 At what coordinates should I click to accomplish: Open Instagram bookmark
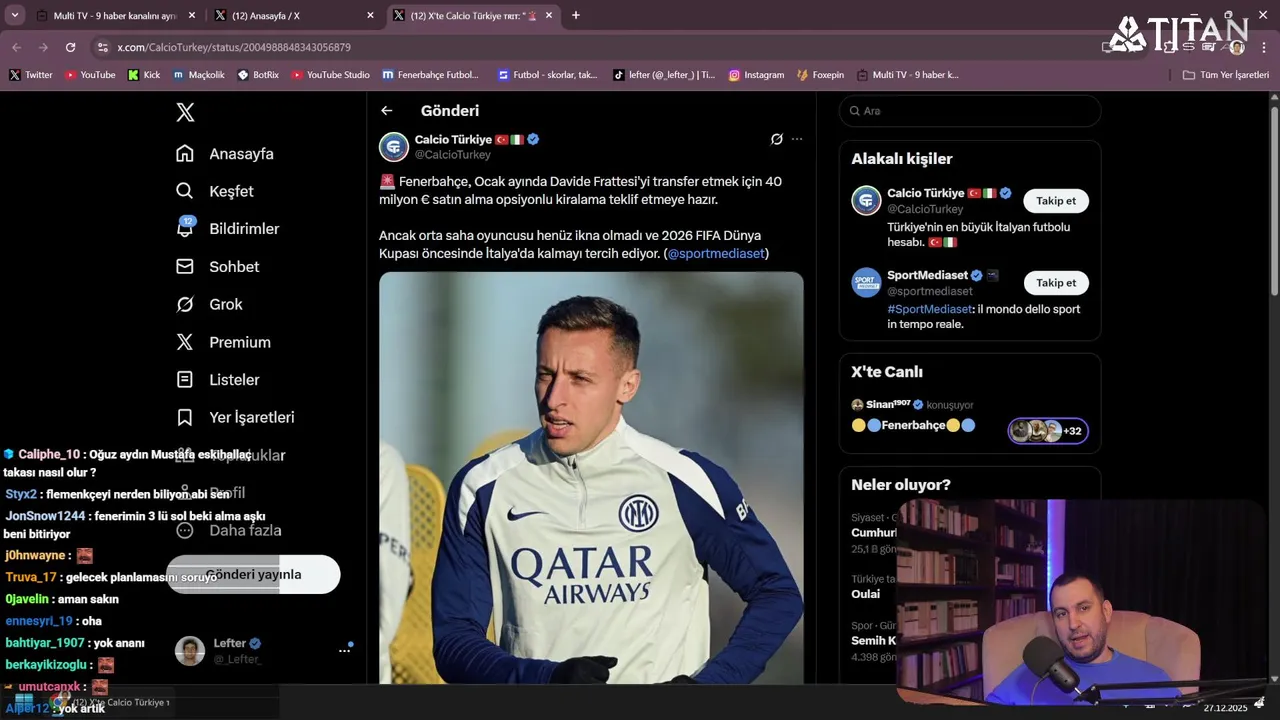(756, 75)
